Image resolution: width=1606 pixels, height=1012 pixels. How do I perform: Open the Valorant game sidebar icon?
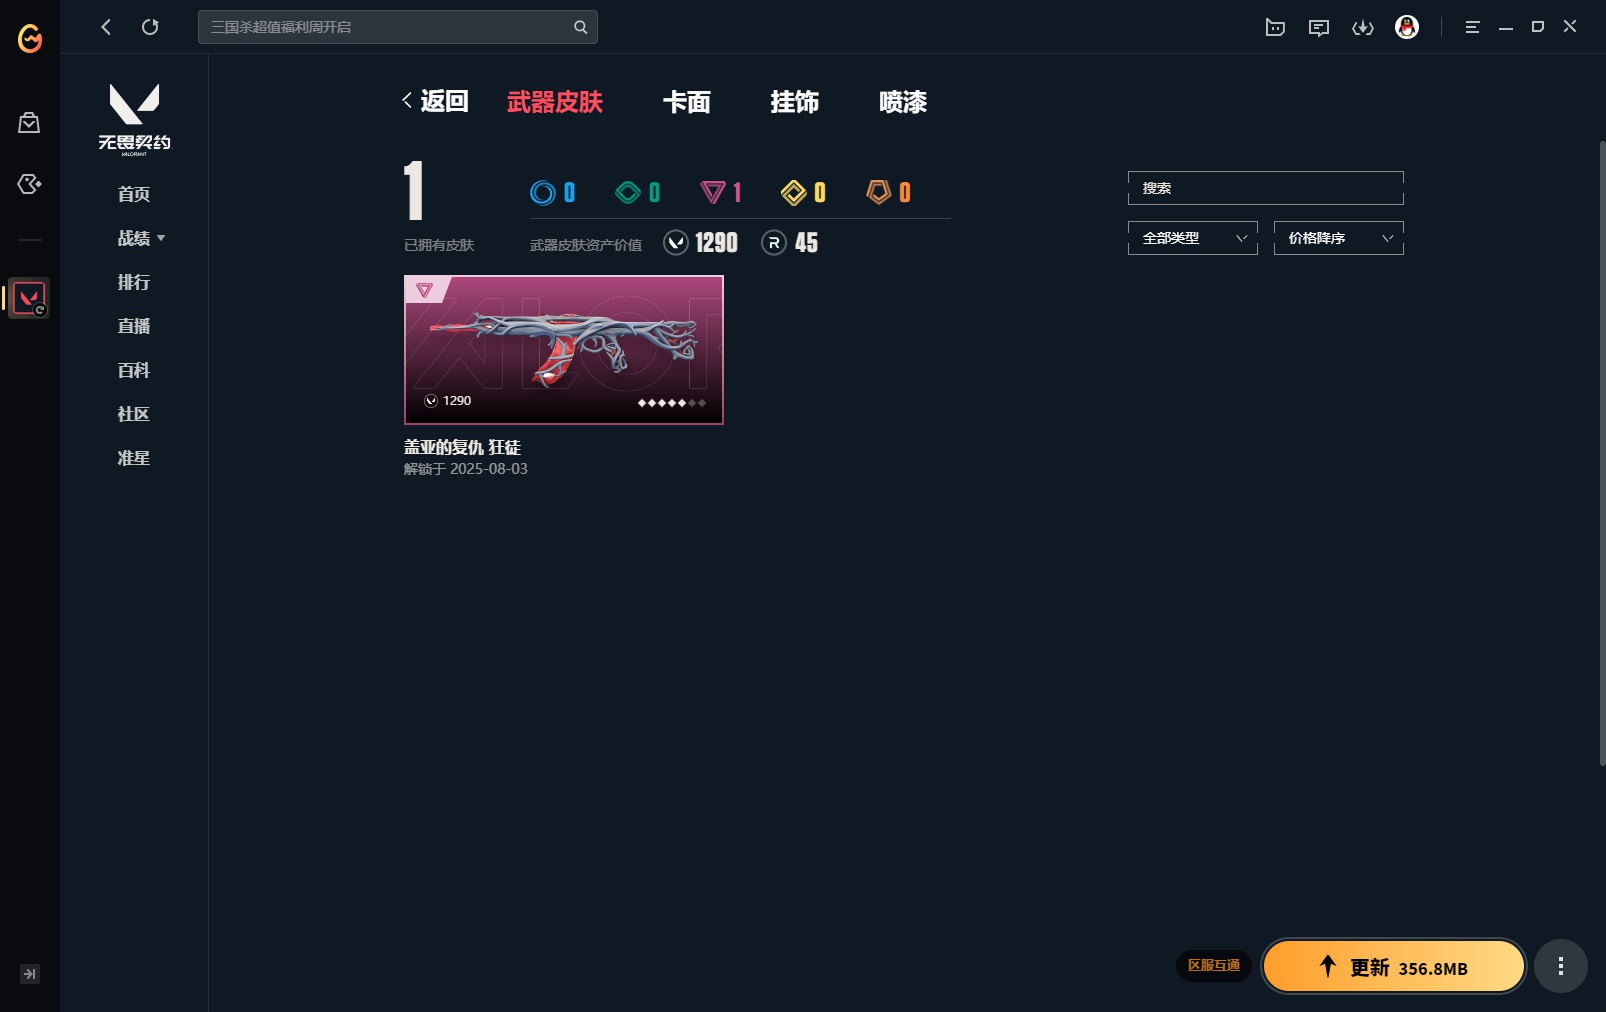(29, 298)
